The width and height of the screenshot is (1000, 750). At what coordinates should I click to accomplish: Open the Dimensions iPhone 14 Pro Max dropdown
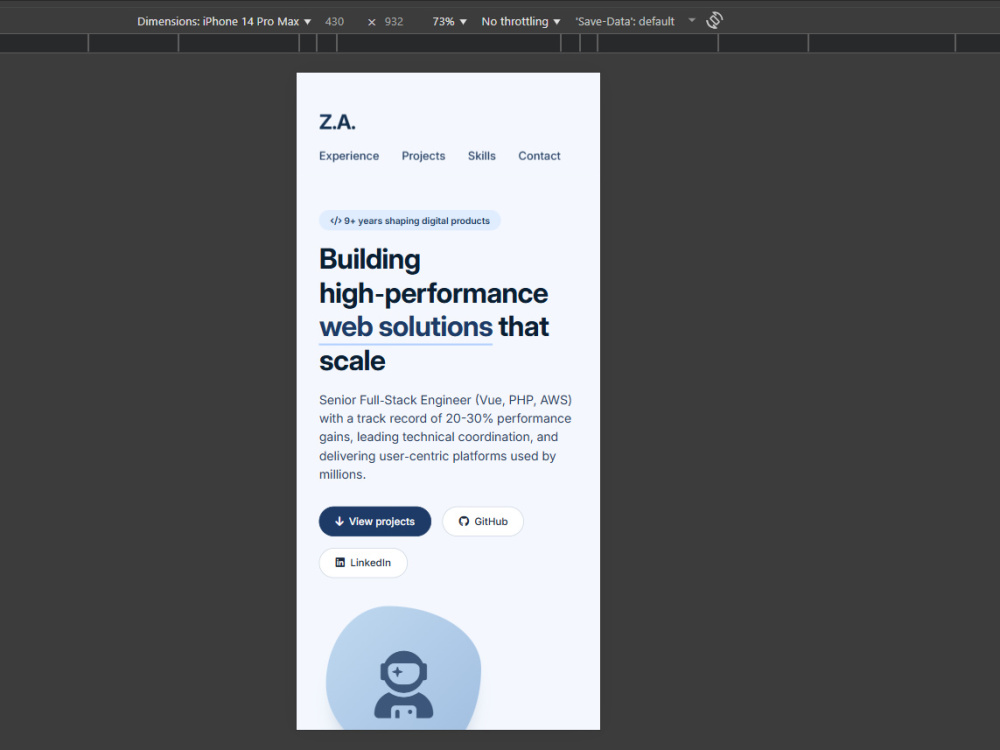tap(224, 21)
